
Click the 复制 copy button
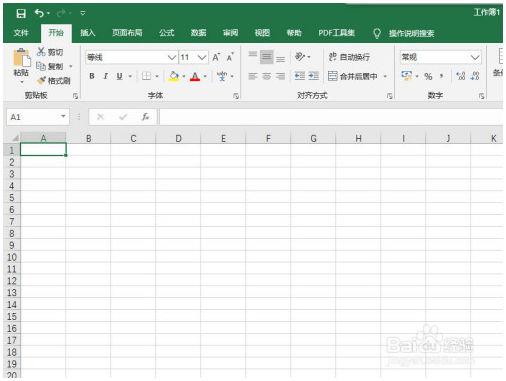tap(49, 66)
